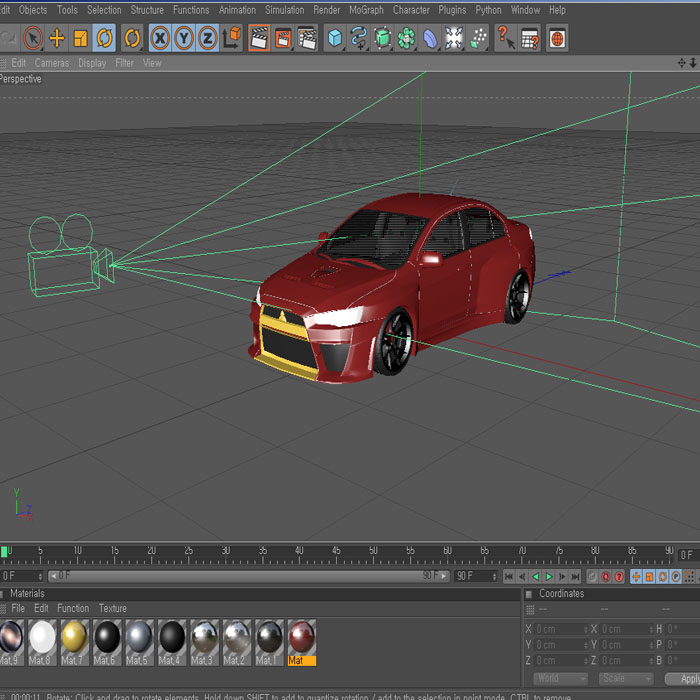Click the position X 0 cm field
Image resolution: width=700 pixels, height=700 pixels.
pyautogui.click(x=561, y=629)
